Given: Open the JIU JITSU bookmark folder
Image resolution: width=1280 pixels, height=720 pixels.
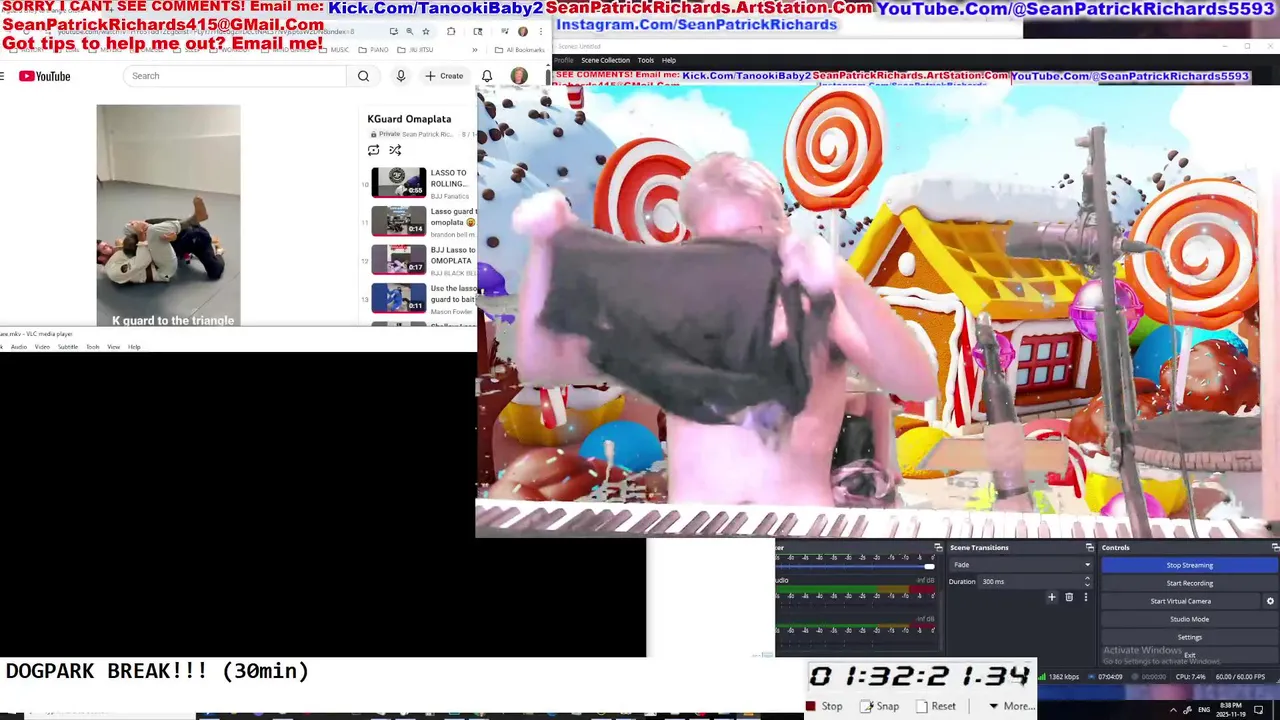Looking at the screenshot, I should point(416,49).
